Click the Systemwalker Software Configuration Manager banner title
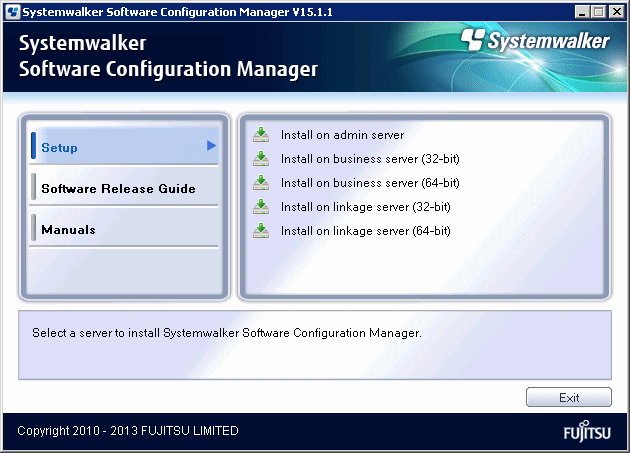Screen dimensions: 630x453 click(x=168, y=56)
